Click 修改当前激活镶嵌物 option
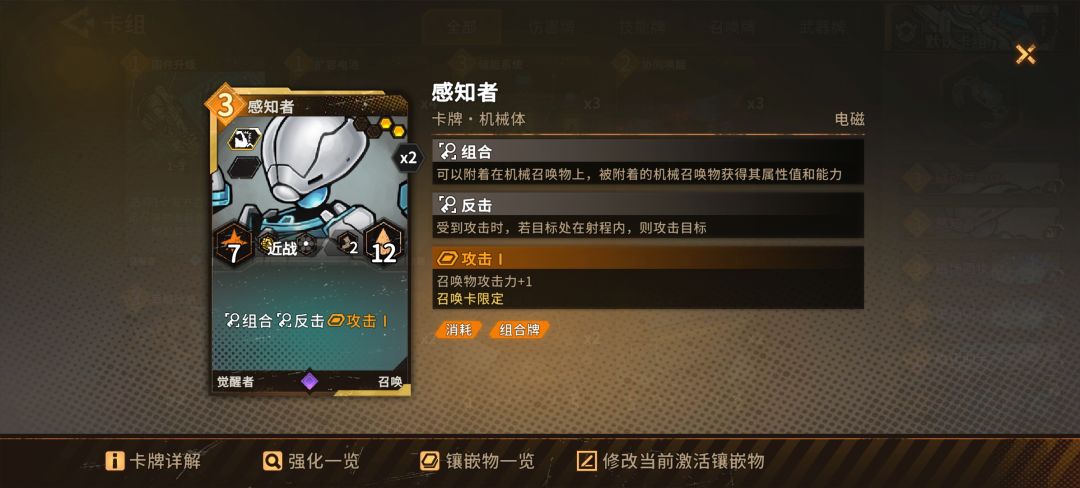This screenshot has height=488, width=1080. pyautogui.click(x=671, y=460)
